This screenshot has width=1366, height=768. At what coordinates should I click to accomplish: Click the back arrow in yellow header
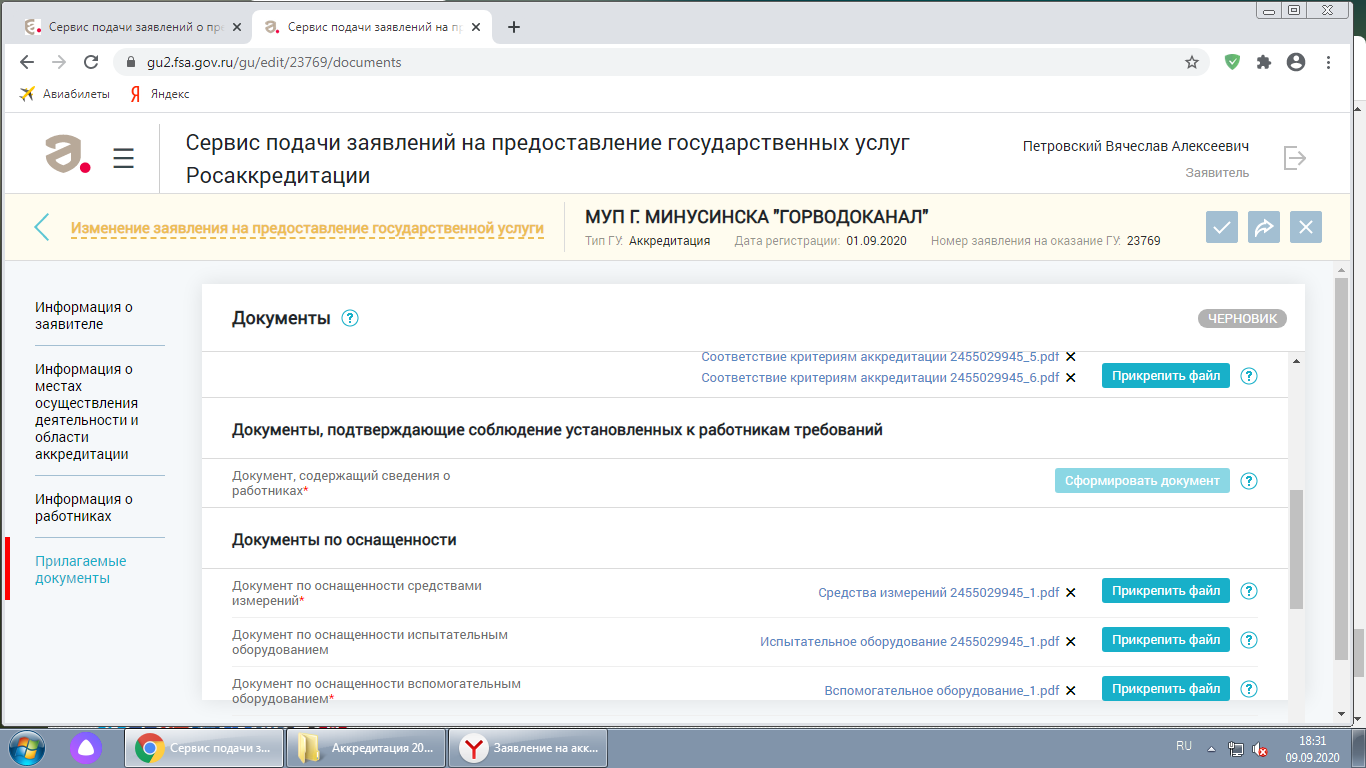(x=42, y=227)
